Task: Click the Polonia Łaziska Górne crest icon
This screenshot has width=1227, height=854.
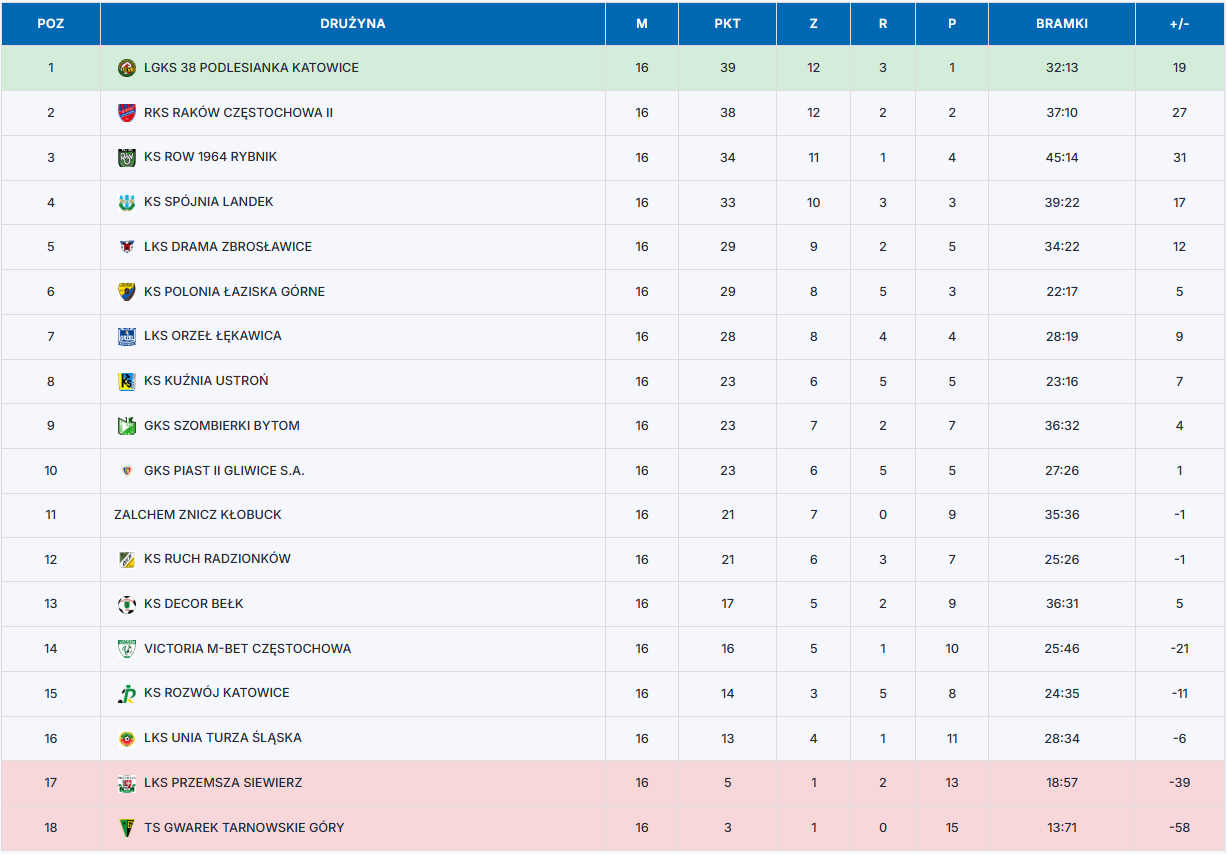Action: pos(126,292)
